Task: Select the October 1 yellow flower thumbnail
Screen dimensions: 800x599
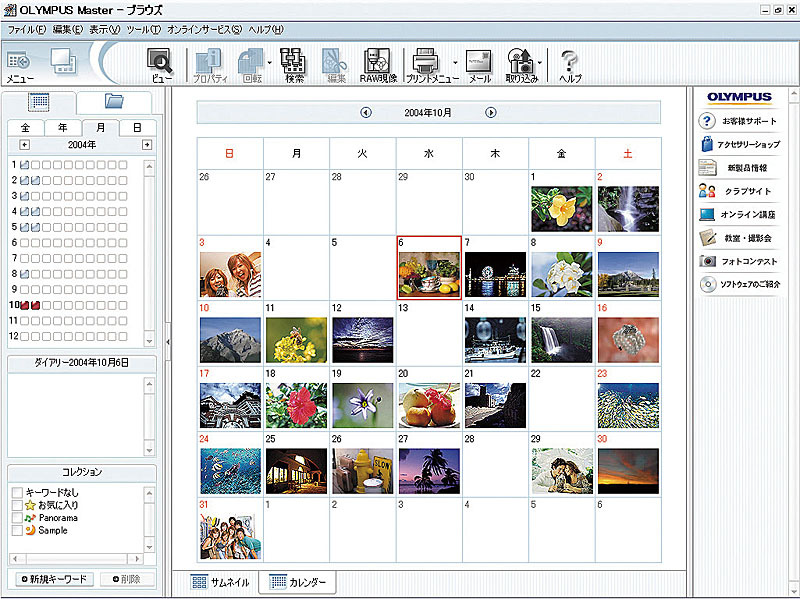Action: pos(562,209)
